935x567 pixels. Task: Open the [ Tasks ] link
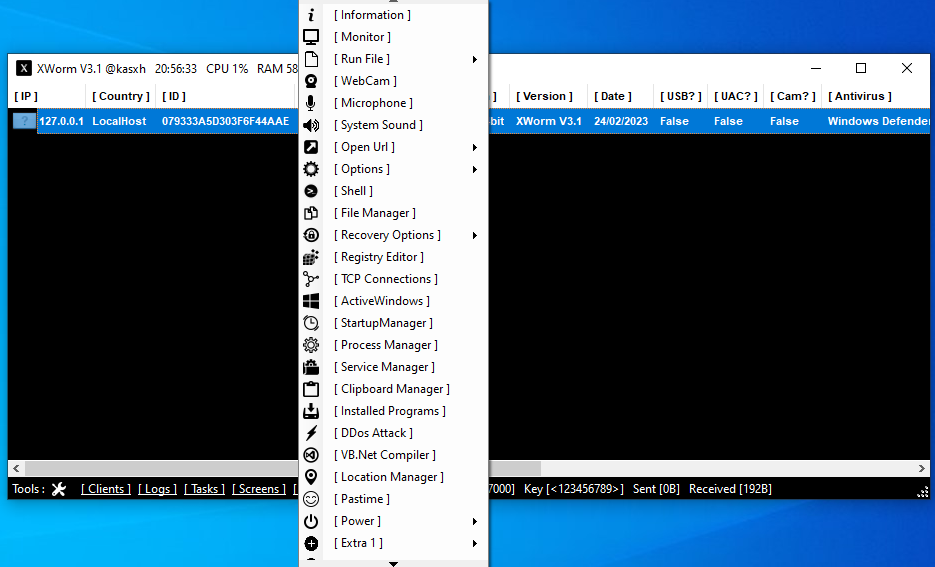tap(205, 489)
